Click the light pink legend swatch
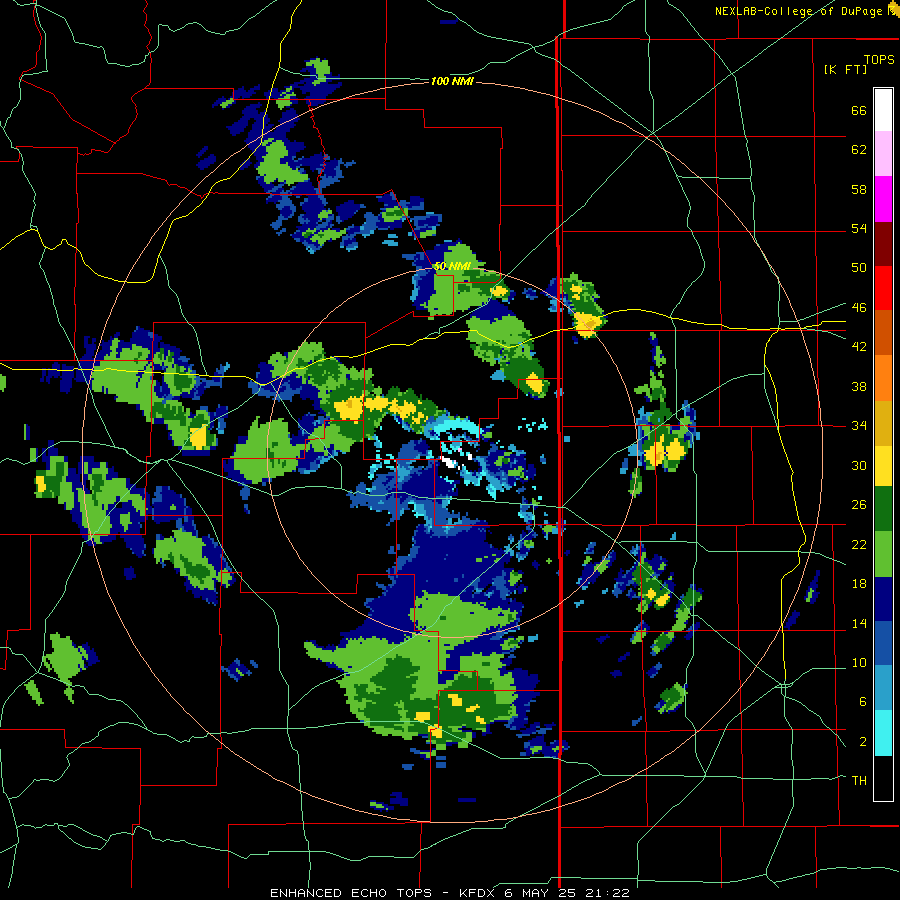Screen dimensions: 900x900 (x=883, y=153)
